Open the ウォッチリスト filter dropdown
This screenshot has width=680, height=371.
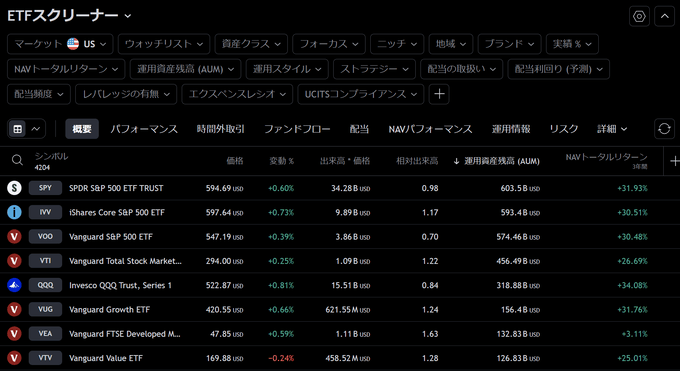[164, 44]
